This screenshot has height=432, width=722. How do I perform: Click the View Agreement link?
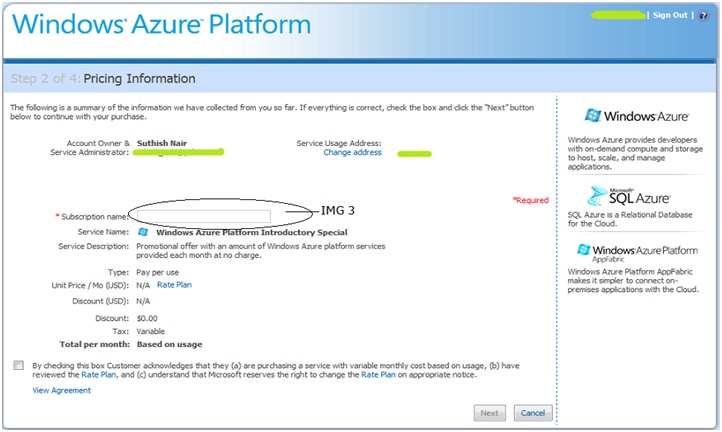(x=62, y=390)
